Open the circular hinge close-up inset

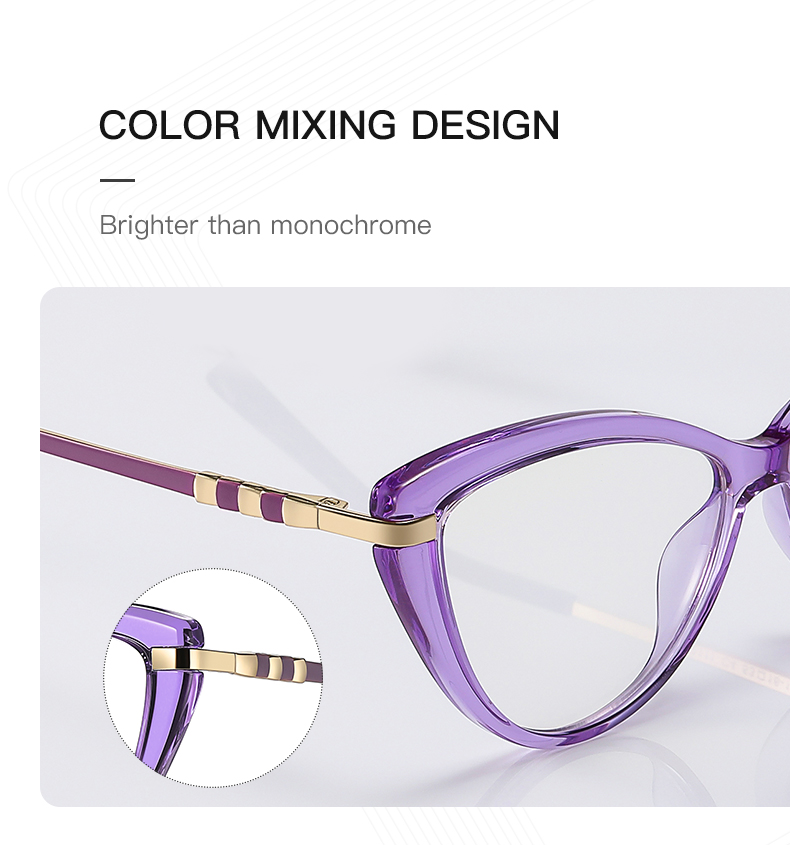(x=213, y=677)
